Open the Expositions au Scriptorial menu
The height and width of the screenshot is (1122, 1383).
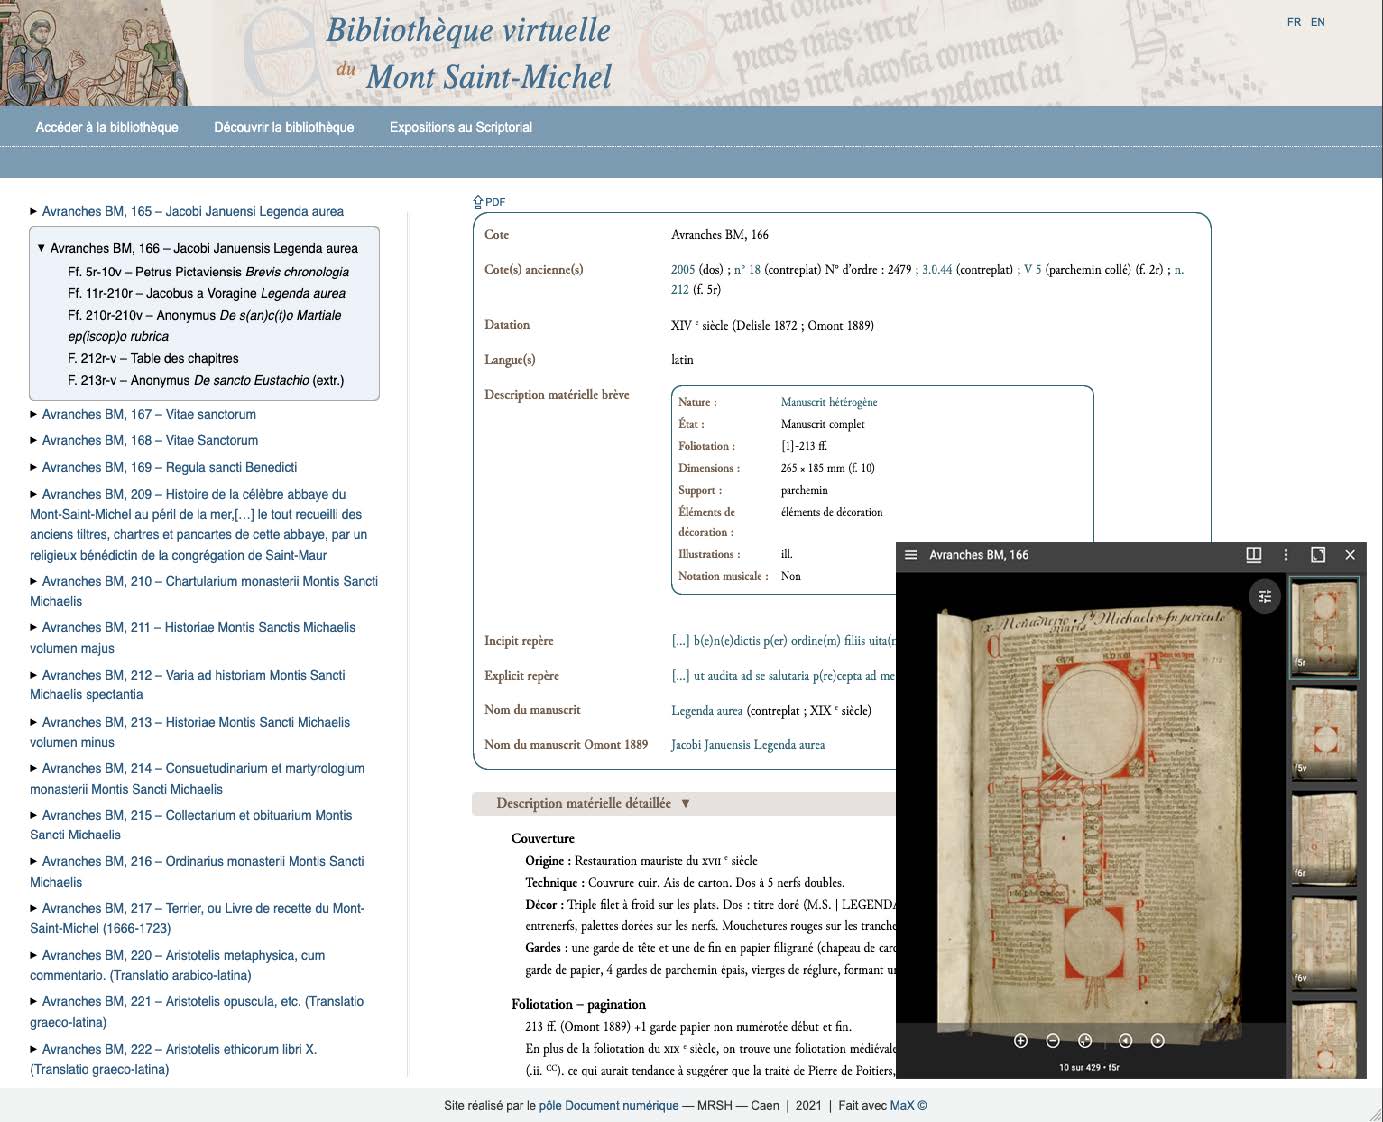tap(460, 127)
